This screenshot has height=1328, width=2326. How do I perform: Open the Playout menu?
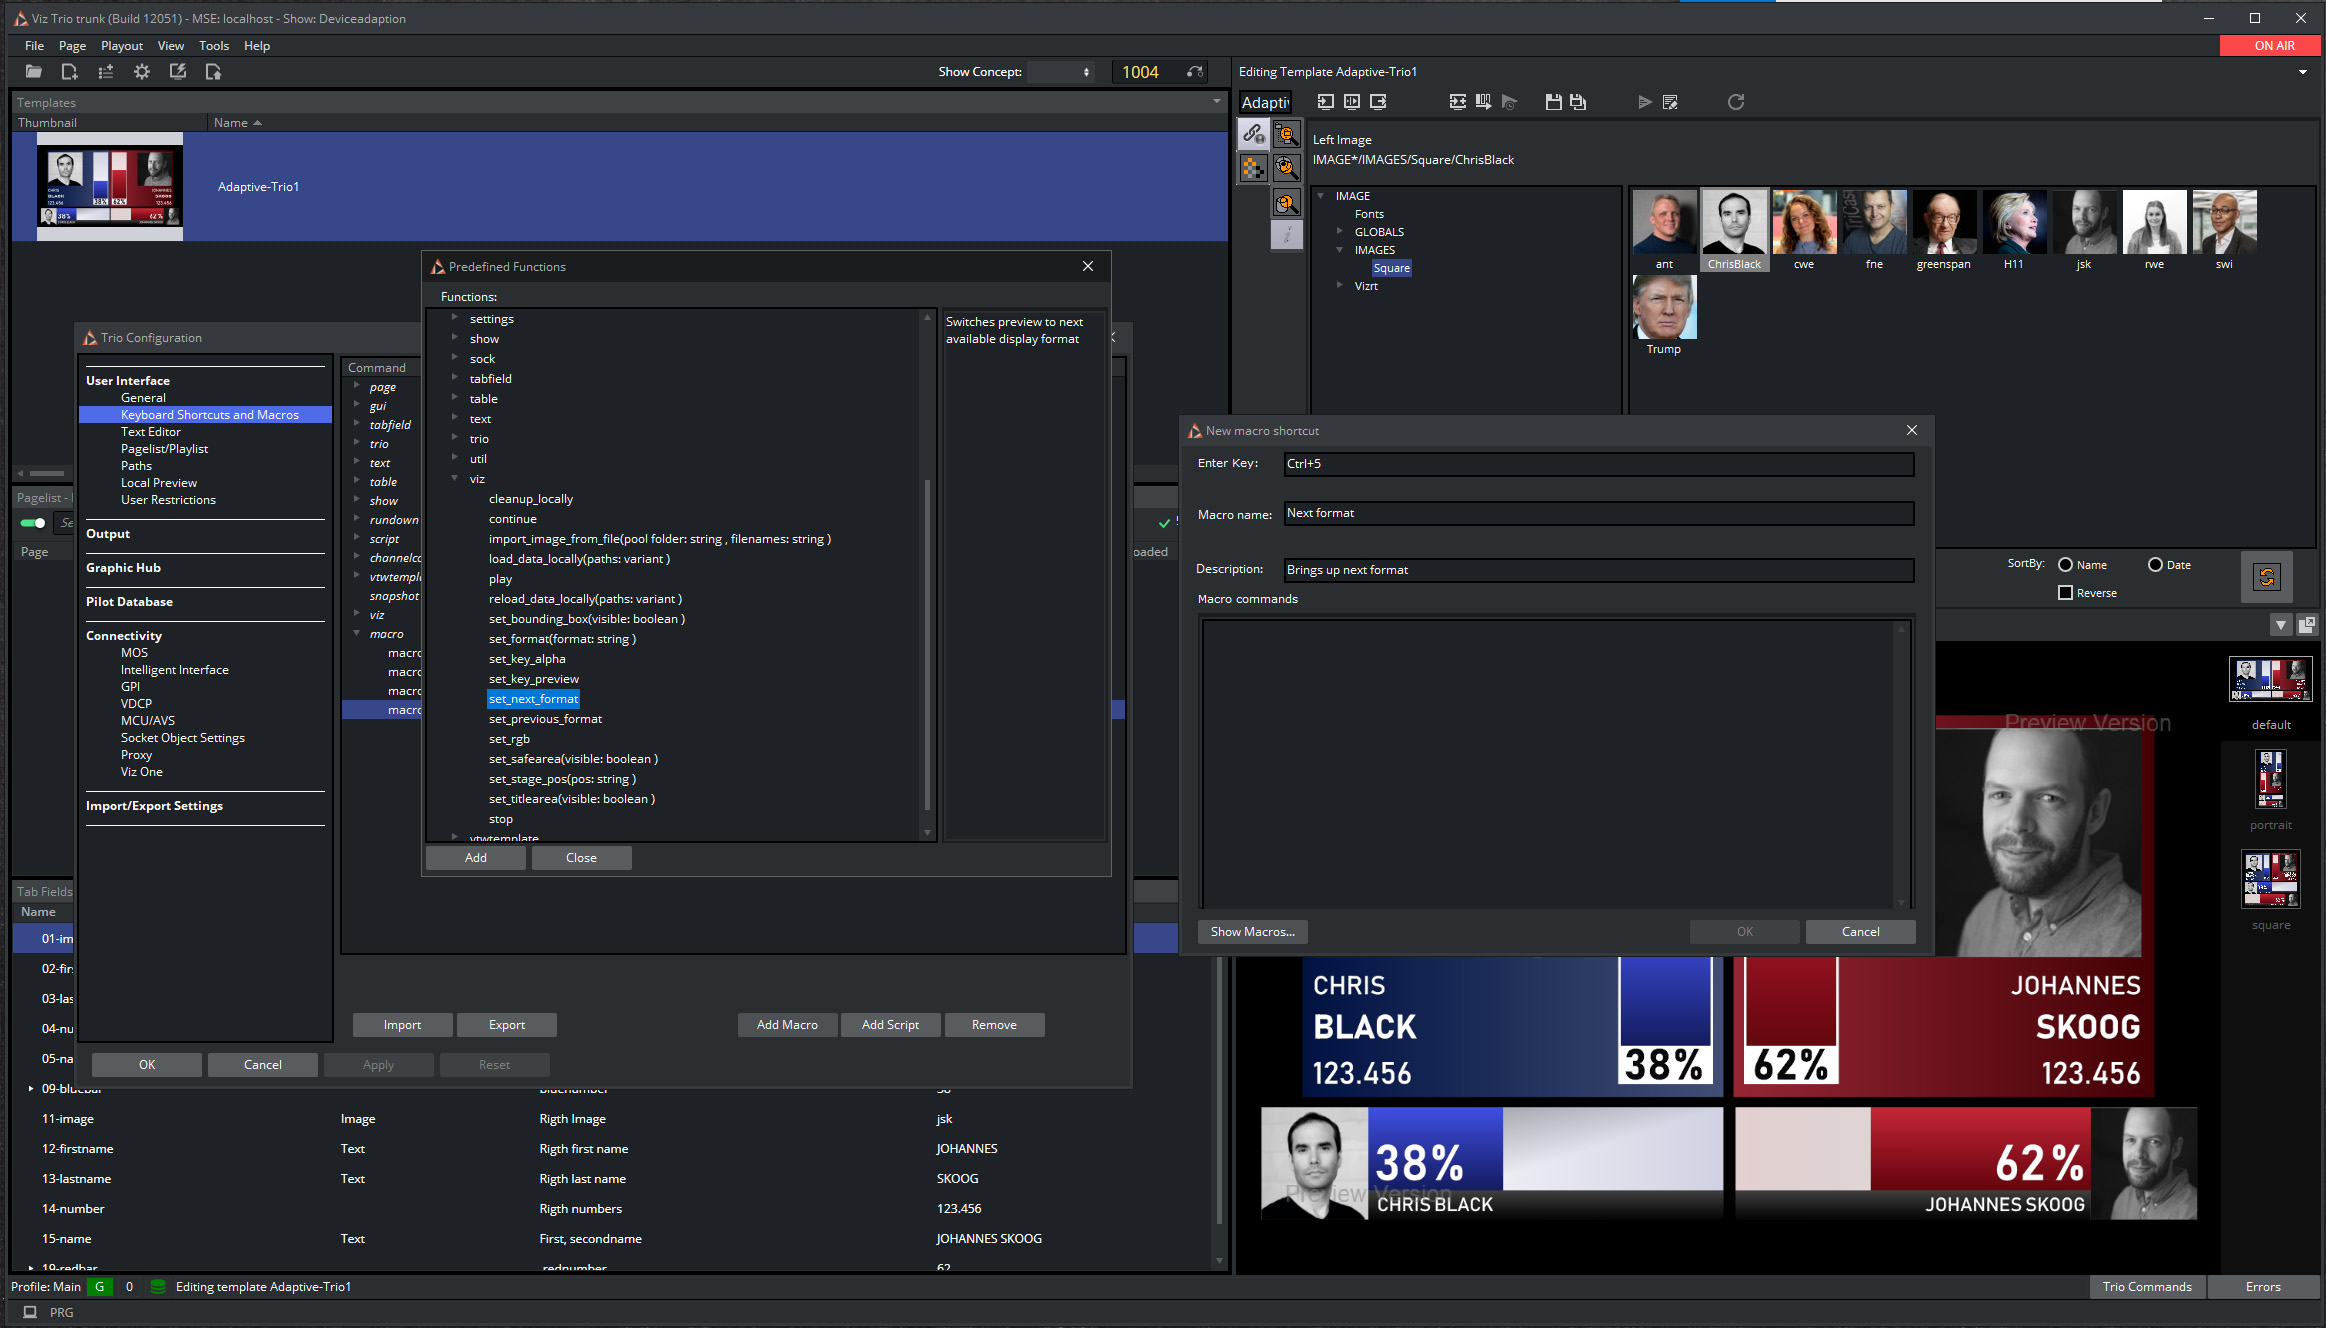(121, 45)
